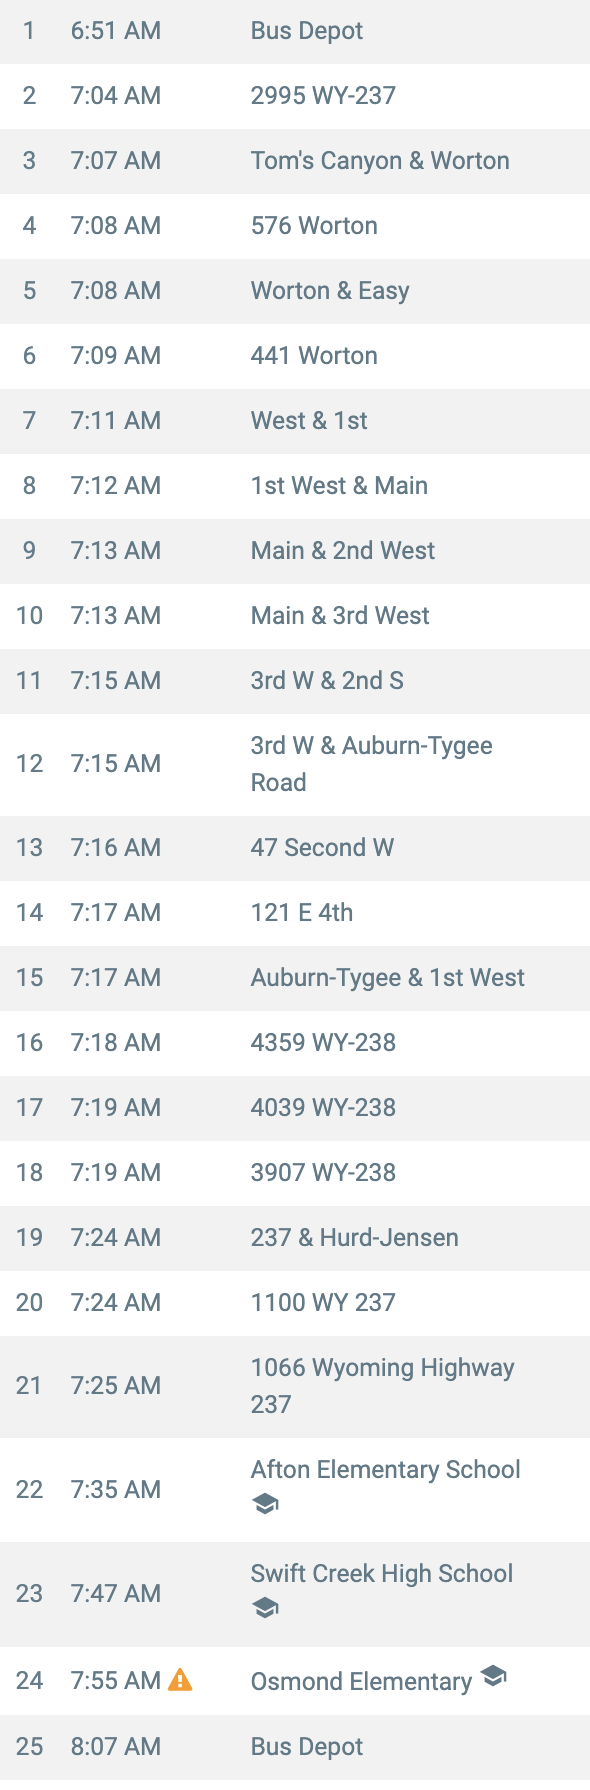
Task: Click school cap icon under Afton Elementary School
Action: (265, 1504)
